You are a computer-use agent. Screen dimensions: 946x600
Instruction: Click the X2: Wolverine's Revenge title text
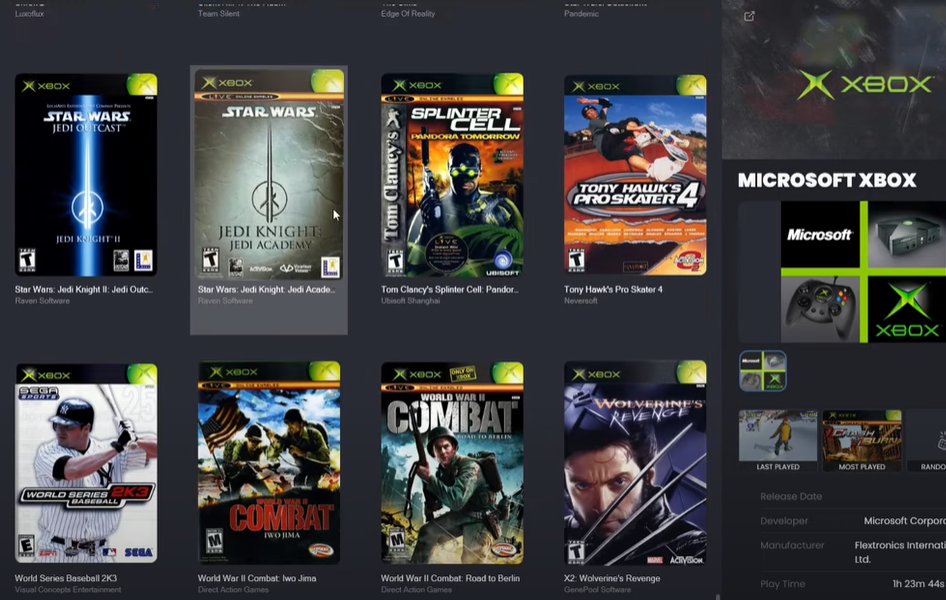click(612, 578)
